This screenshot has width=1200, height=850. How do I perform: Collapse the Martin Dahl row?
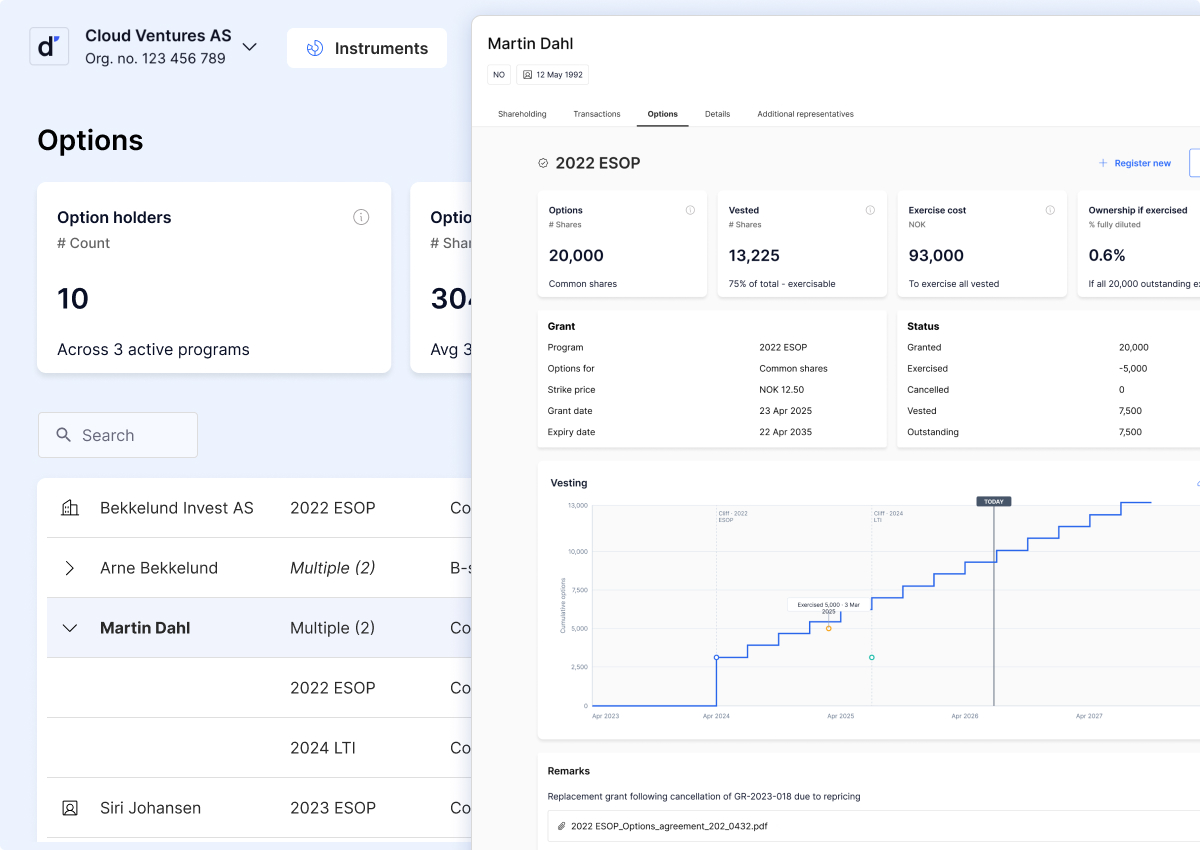70,628
